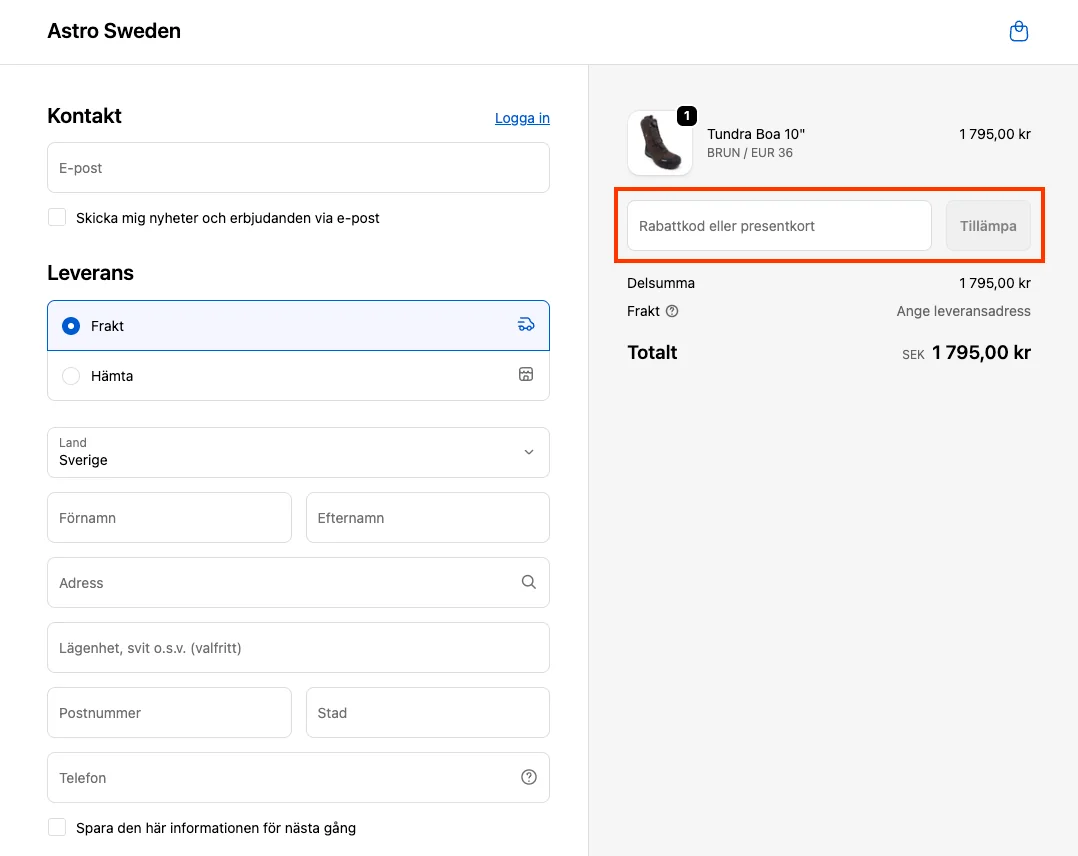Viewport: 1078px width, 856px height.
Task: Click the Logga in link
Action: pos(522,118)
